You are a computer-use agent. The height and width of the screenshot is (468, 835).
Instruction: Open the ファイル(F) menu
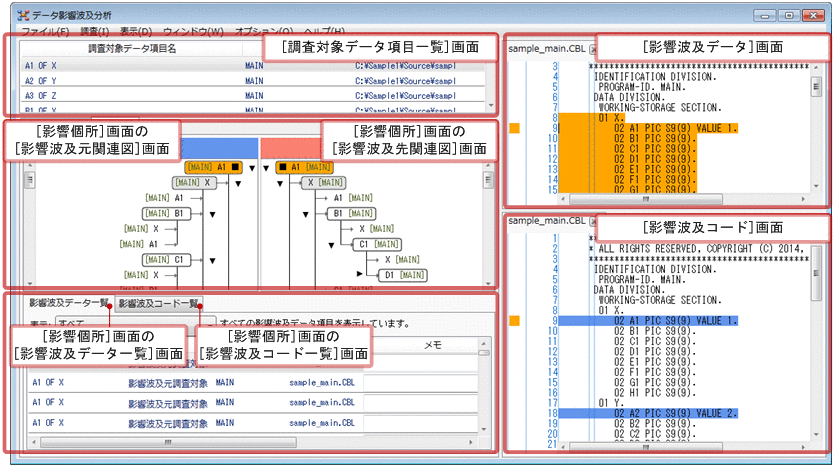pos(45,31)
